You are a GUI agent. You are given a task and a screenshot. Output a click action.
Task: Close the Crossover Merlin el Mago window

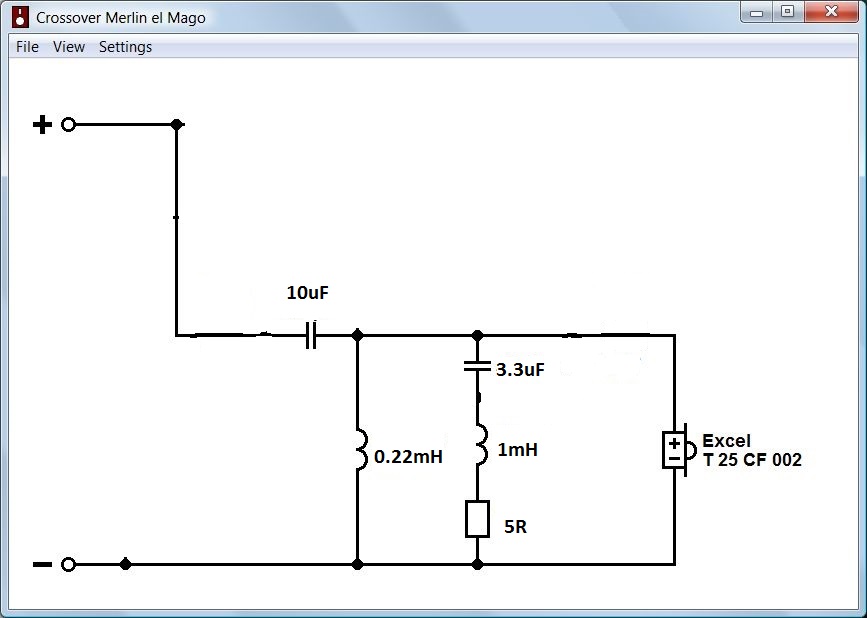tap(831, 12)
